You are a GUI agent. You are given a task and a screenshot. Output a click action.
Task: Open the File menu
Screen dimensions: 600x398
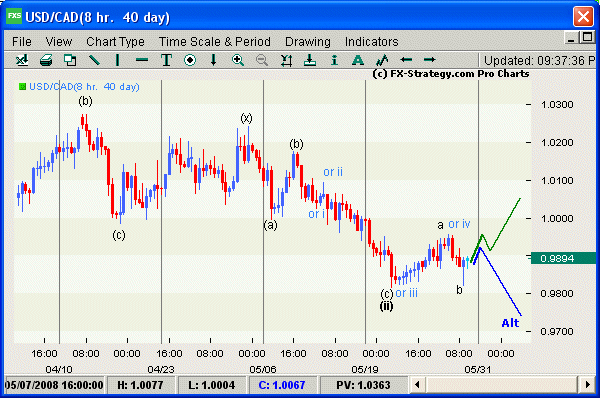[22, 41]
